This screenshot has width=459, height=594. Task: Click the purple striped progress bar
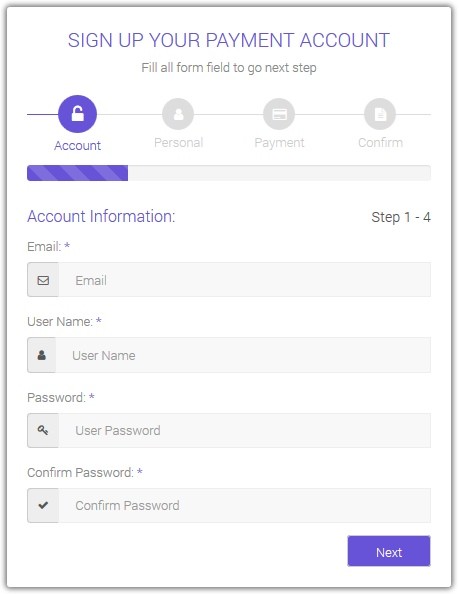(78, 173)
